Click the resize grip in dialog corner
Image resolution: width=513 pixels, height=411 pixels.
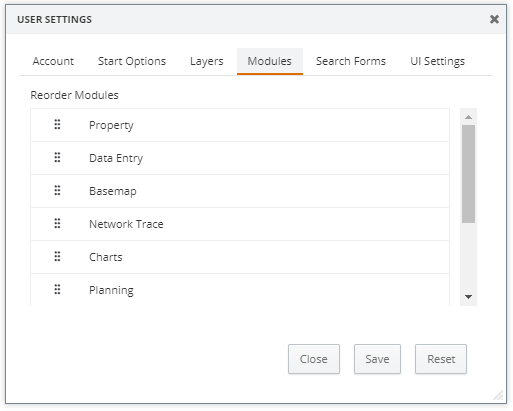(498, 395)
